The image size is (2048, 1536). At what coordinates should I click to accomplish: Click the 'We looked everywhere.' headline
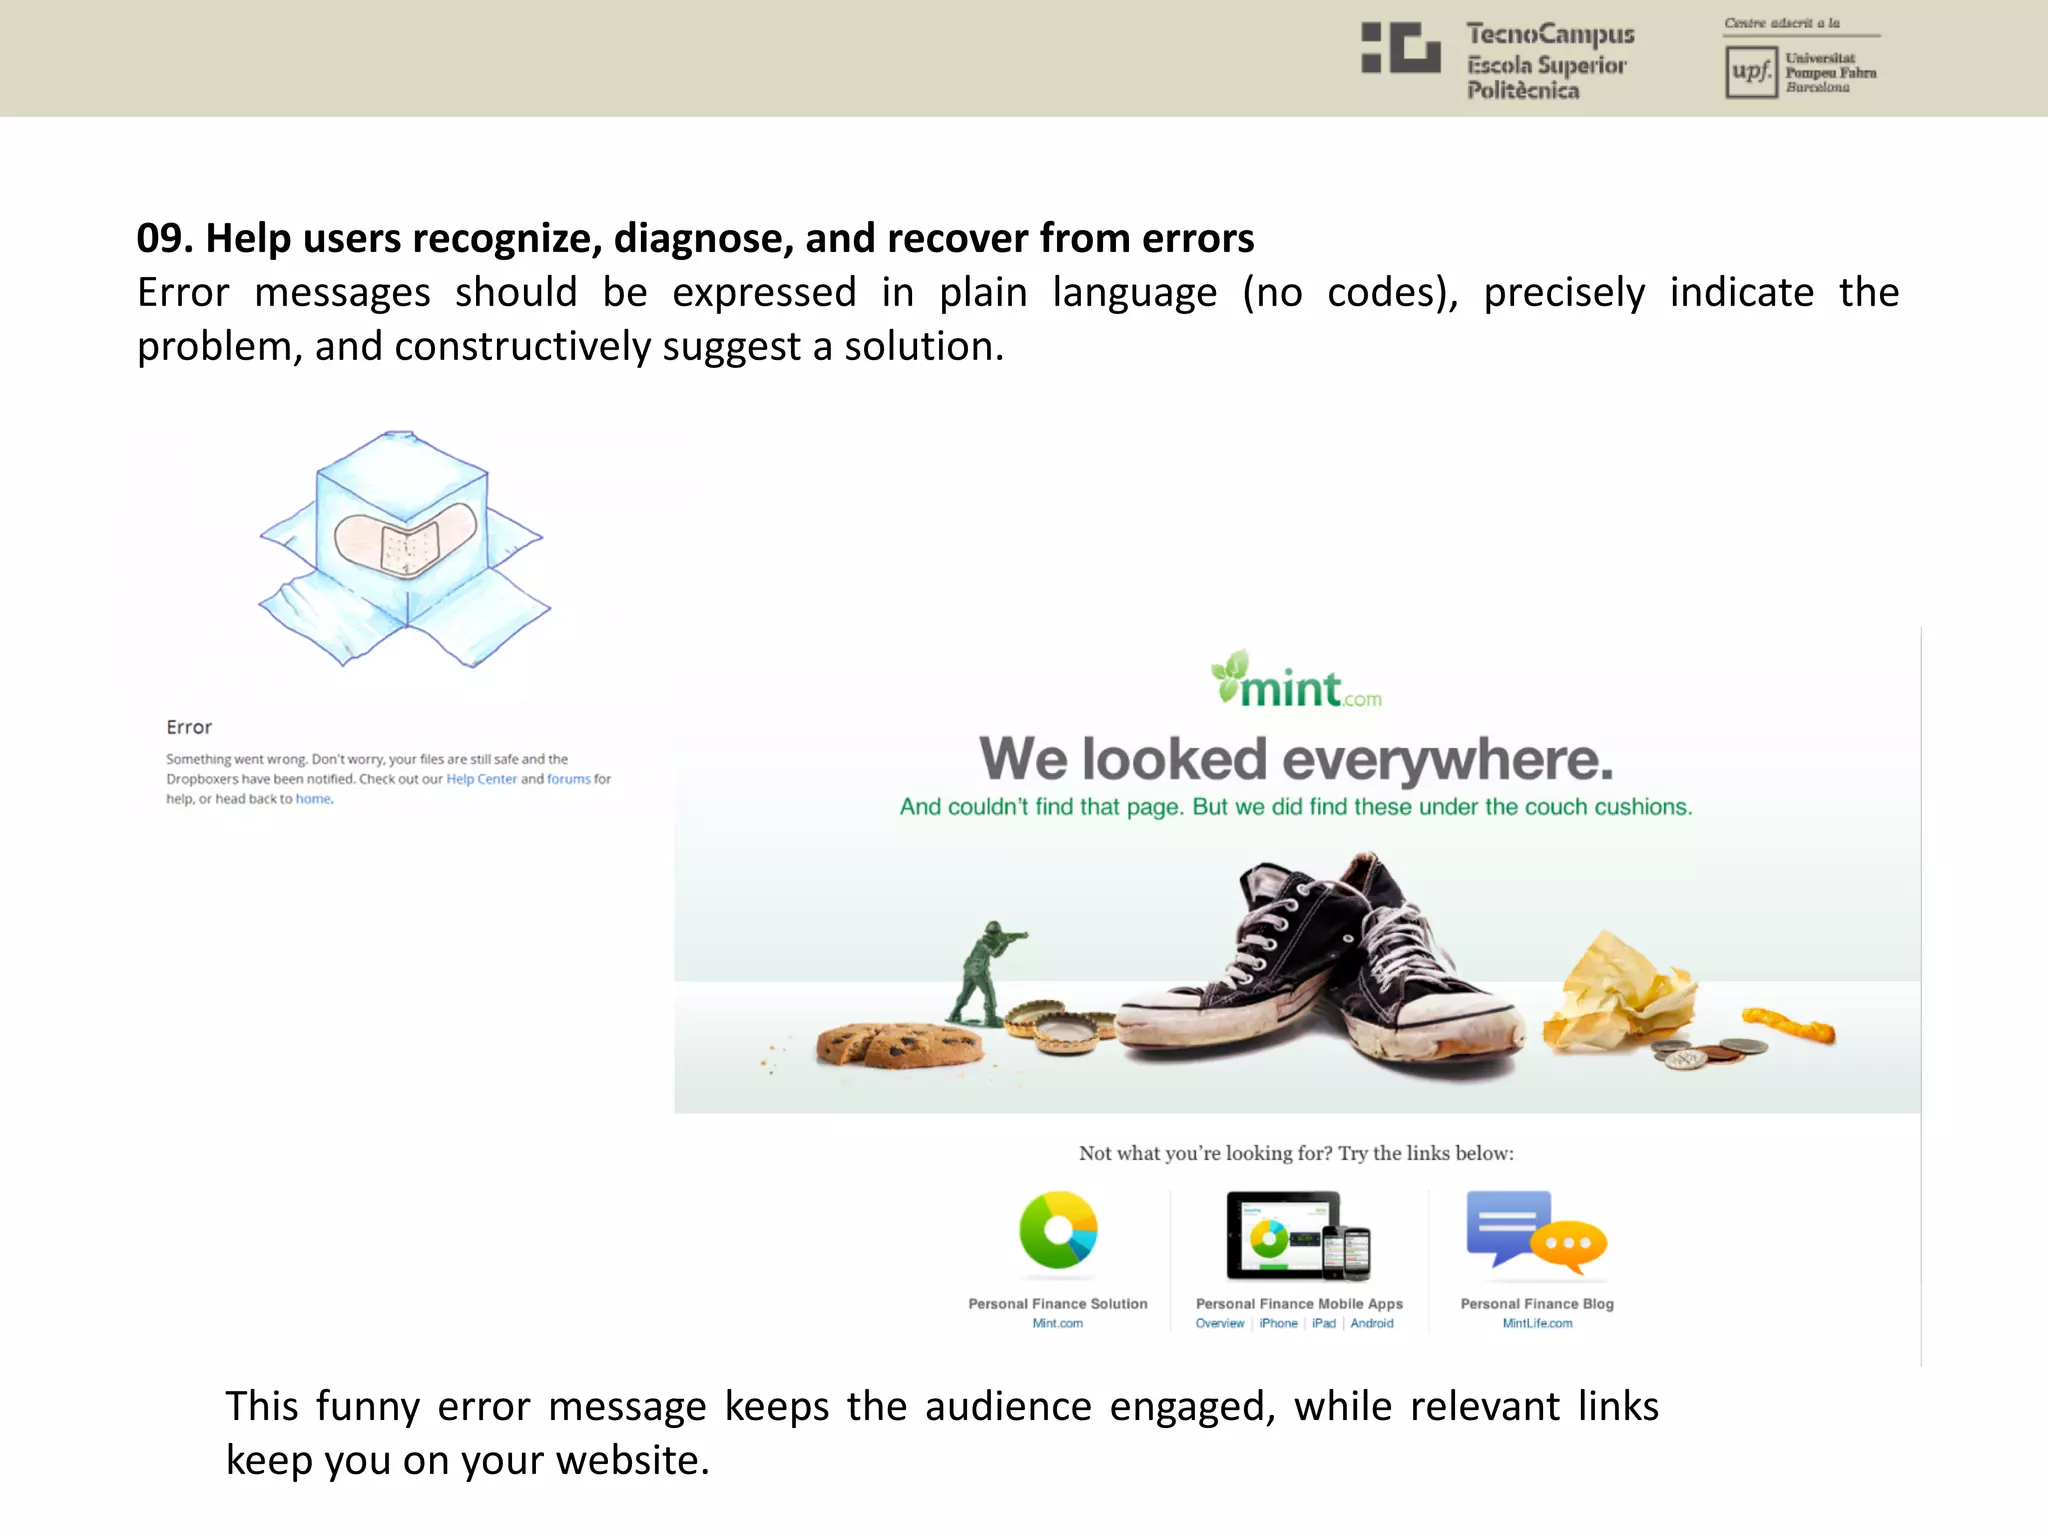pyautogui.click(x=1296, y=759)
